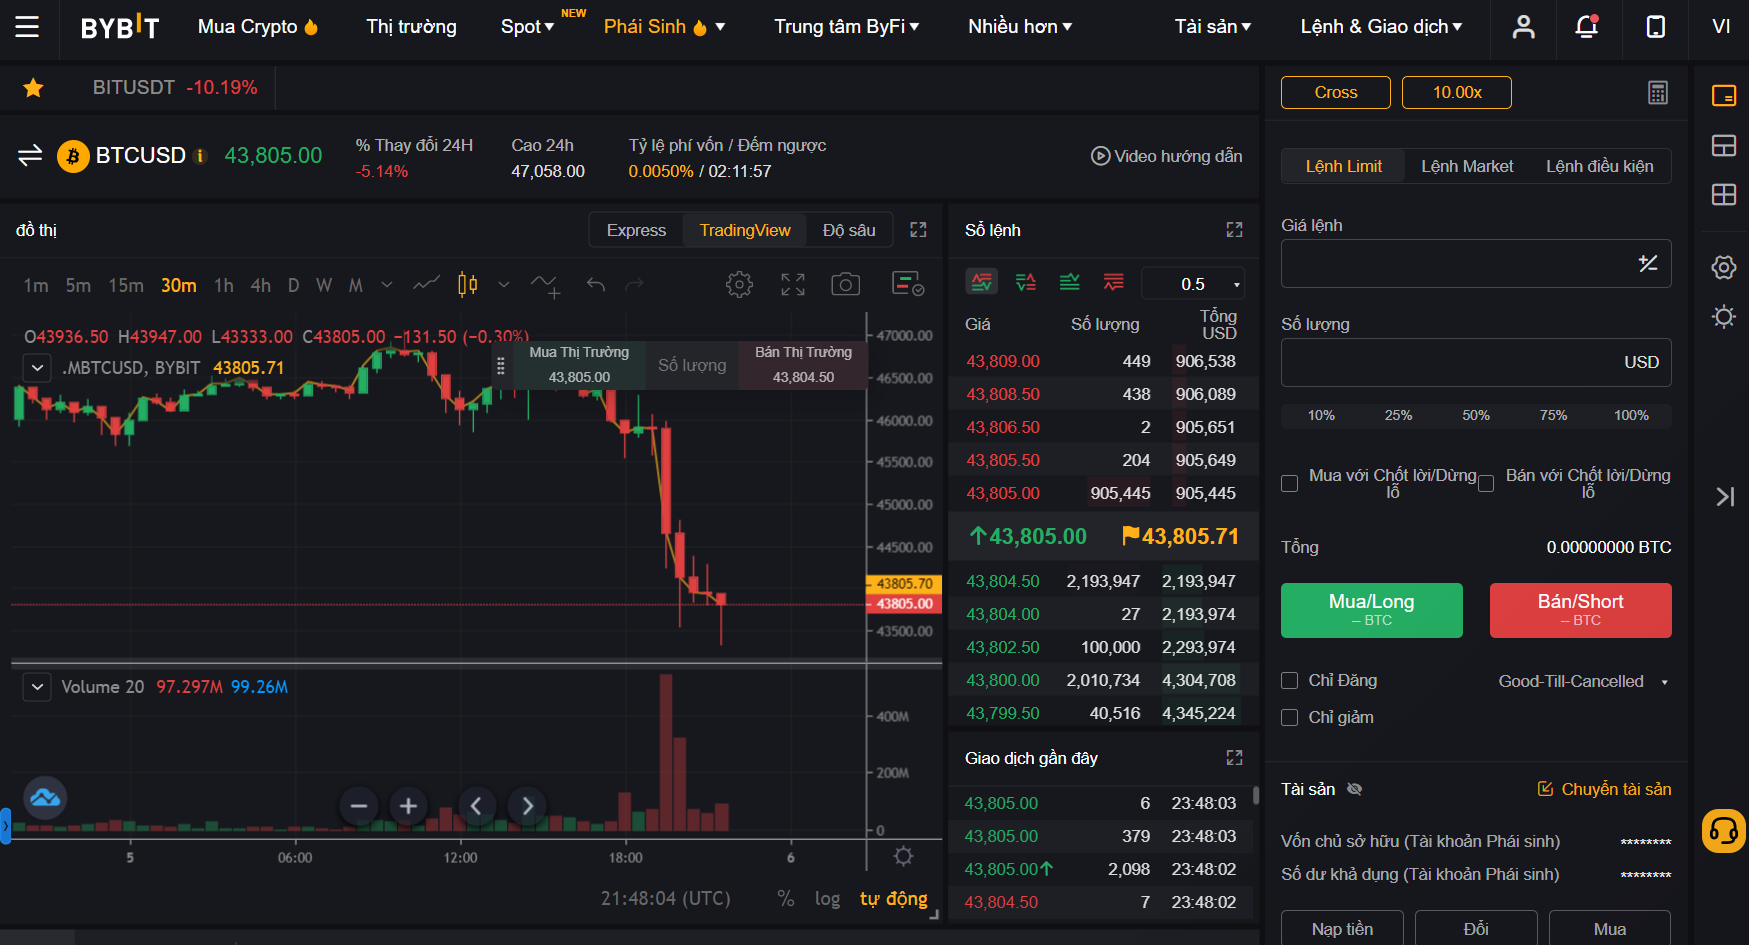Open the Lệnh & Giao dịch dropdown

[x=1381, y=27]
